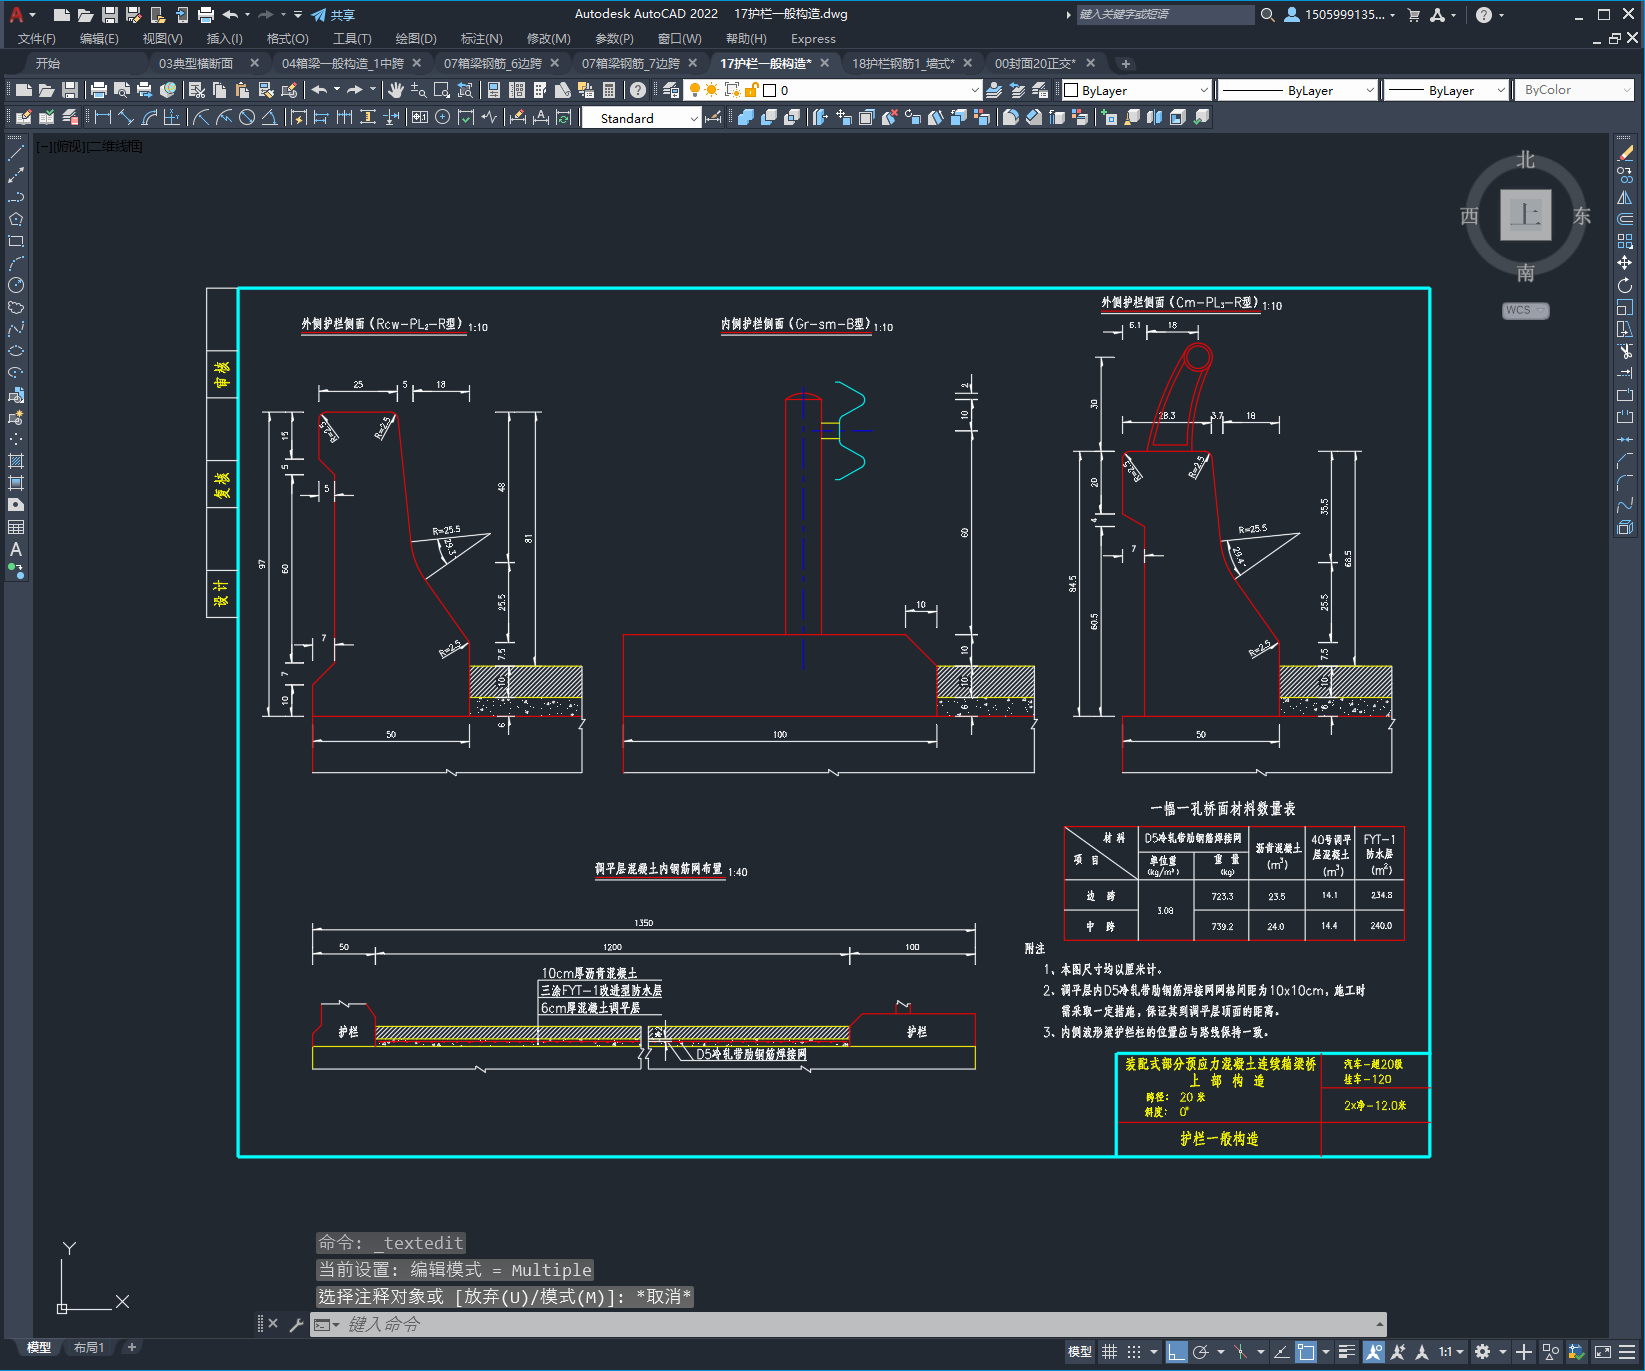This screenshot has height=1371, width=1645.
Task: Switch to the 布局1 layout tab
Action: 88,1347
